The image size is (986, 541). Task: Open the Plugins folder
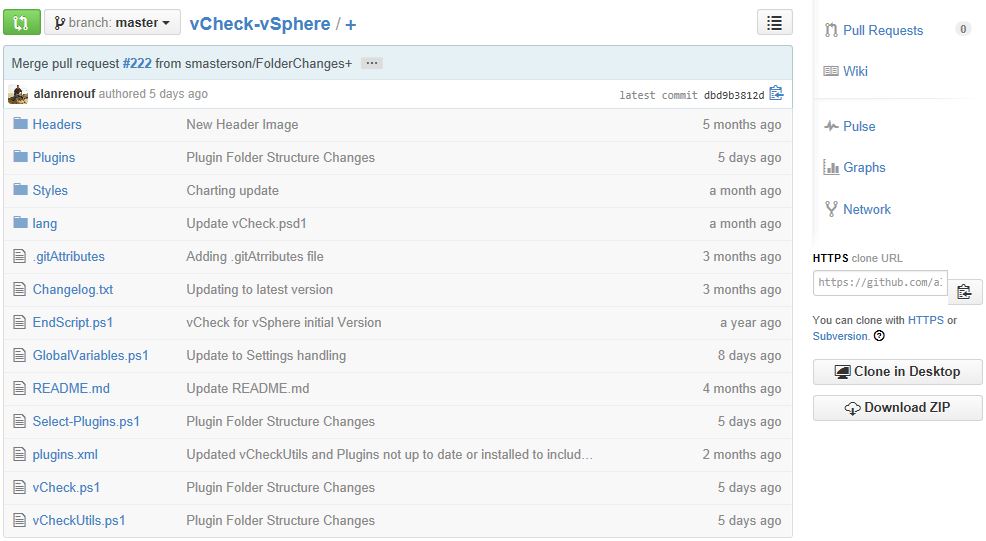click(x=54, y=157)
